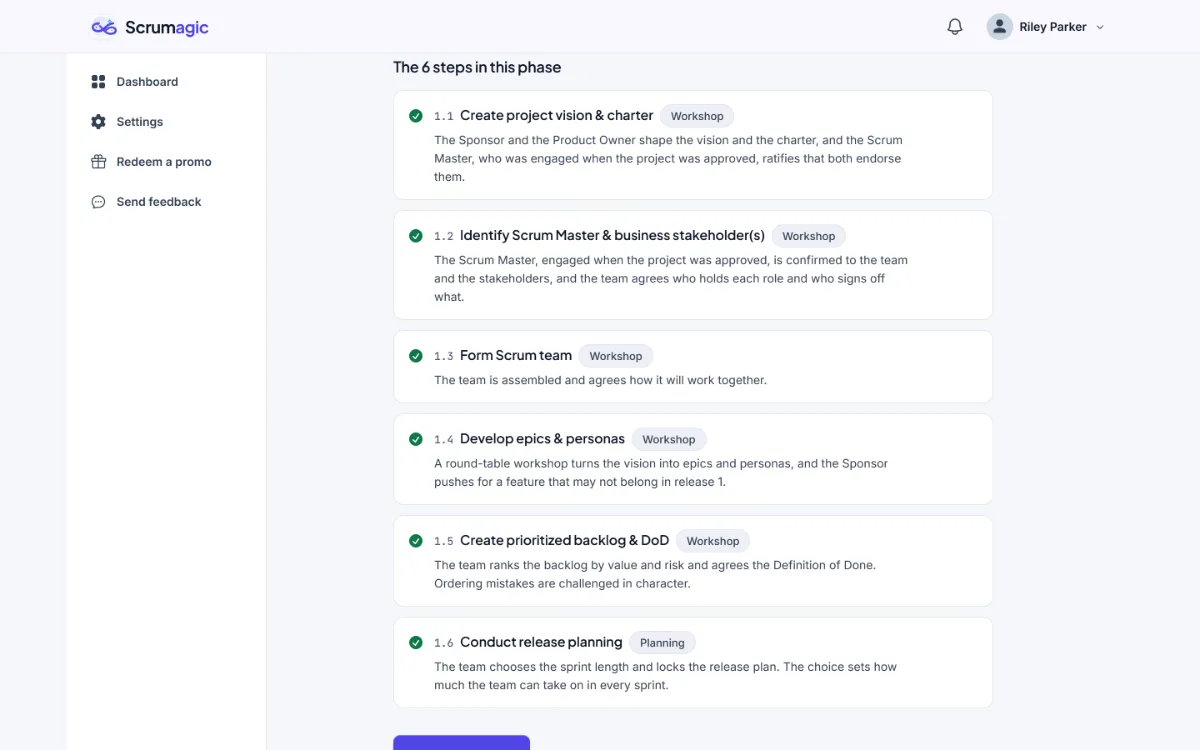Click 'The team ranks the backlog' description
This screenshot has height=750, width=1200.
pos(655,574)
